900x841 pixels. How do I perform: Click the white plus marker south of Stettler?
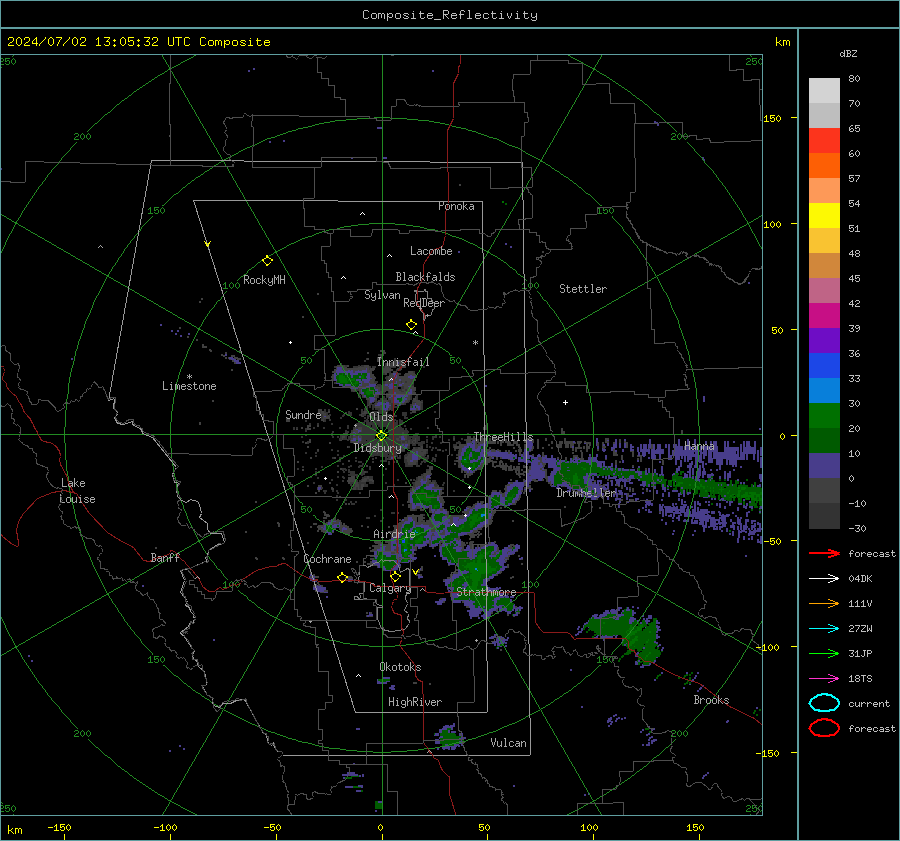coord(565,402)
